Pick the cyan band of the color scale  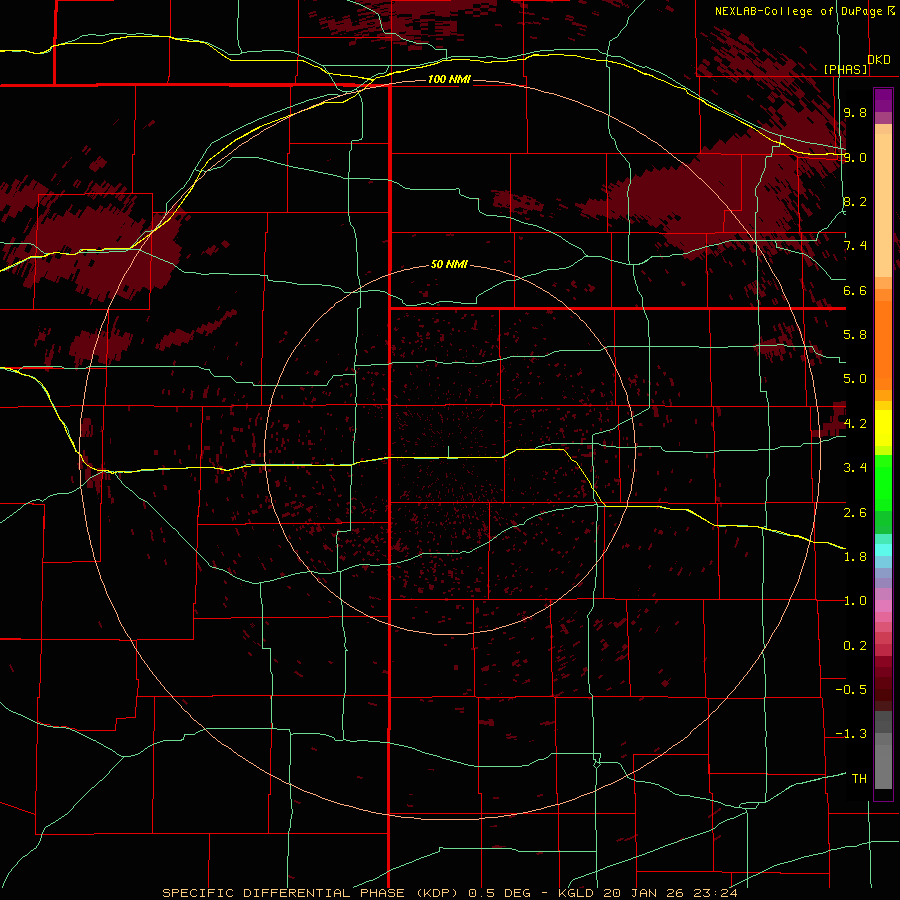coord(883,550)
